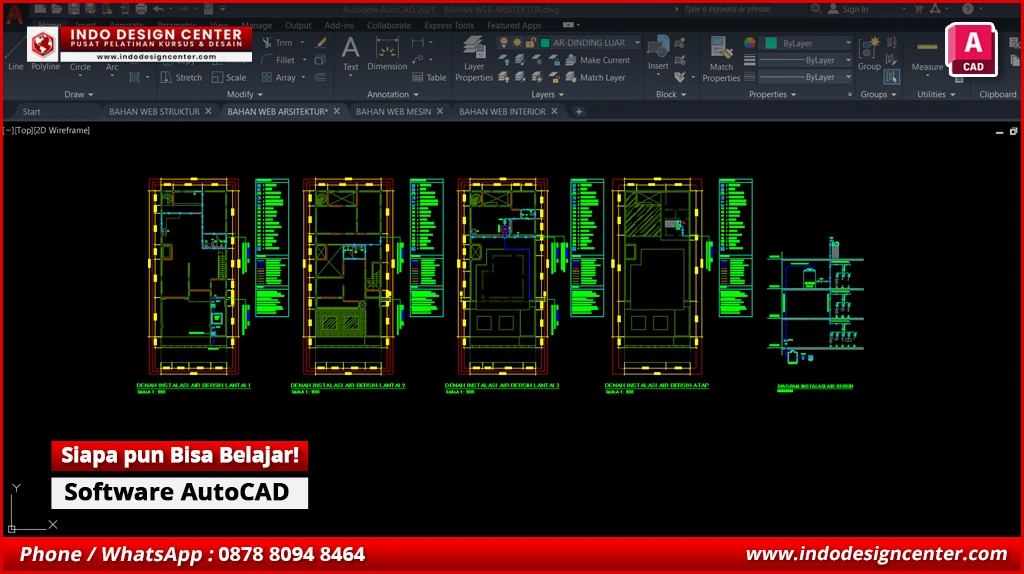
Task: Open the Manage ribbon tab
Action: point(257,25)
